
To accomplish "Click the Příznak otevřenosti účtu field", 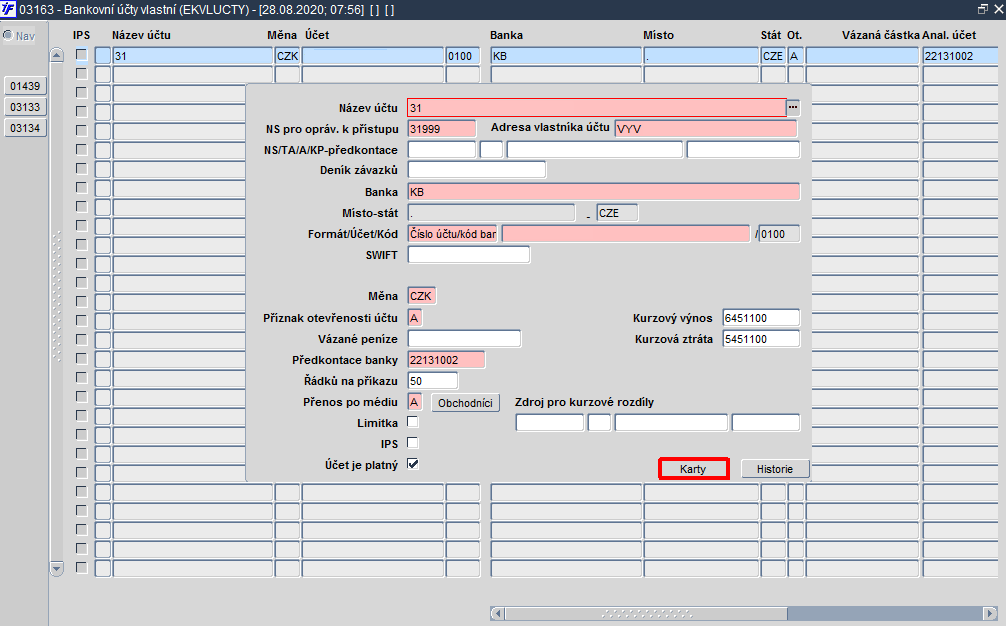I will click(414, 317).
